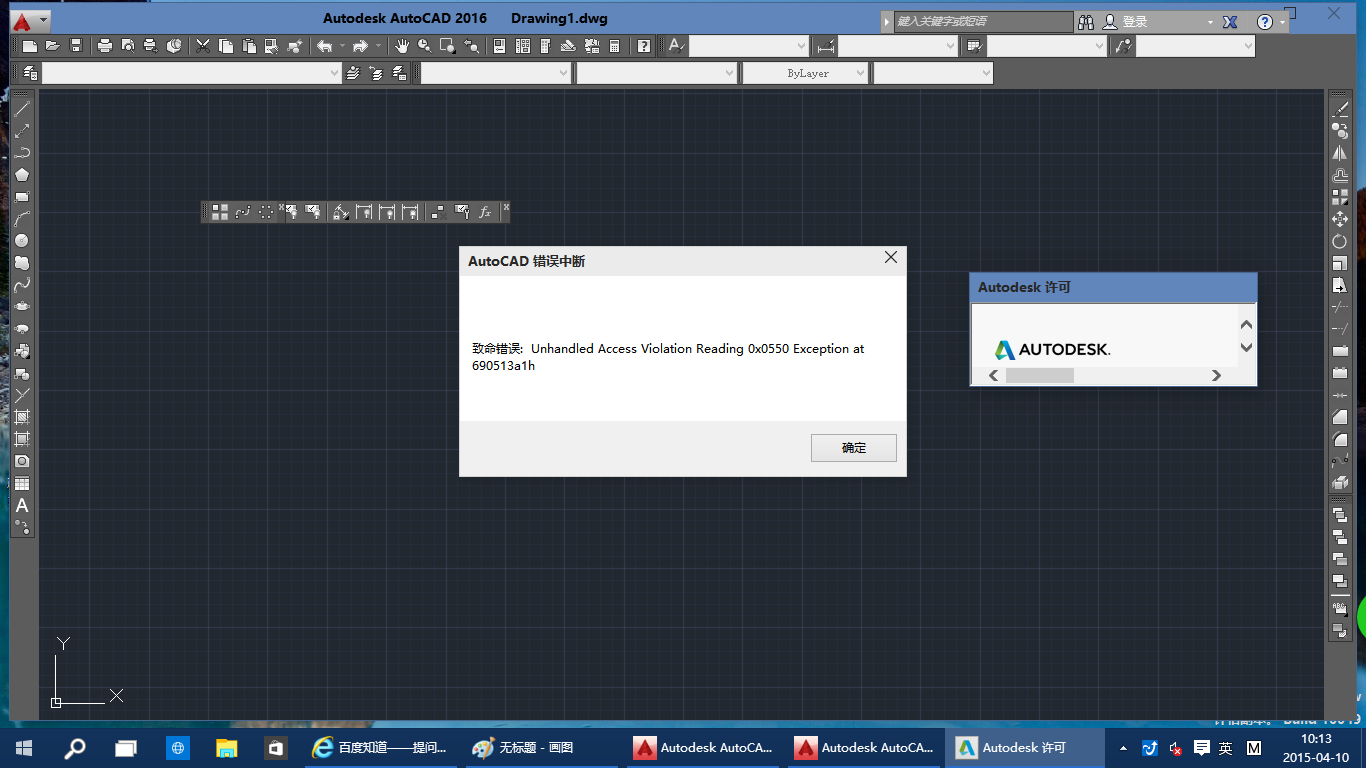Open Action Center notification icon in tray

pos(1201,748)
